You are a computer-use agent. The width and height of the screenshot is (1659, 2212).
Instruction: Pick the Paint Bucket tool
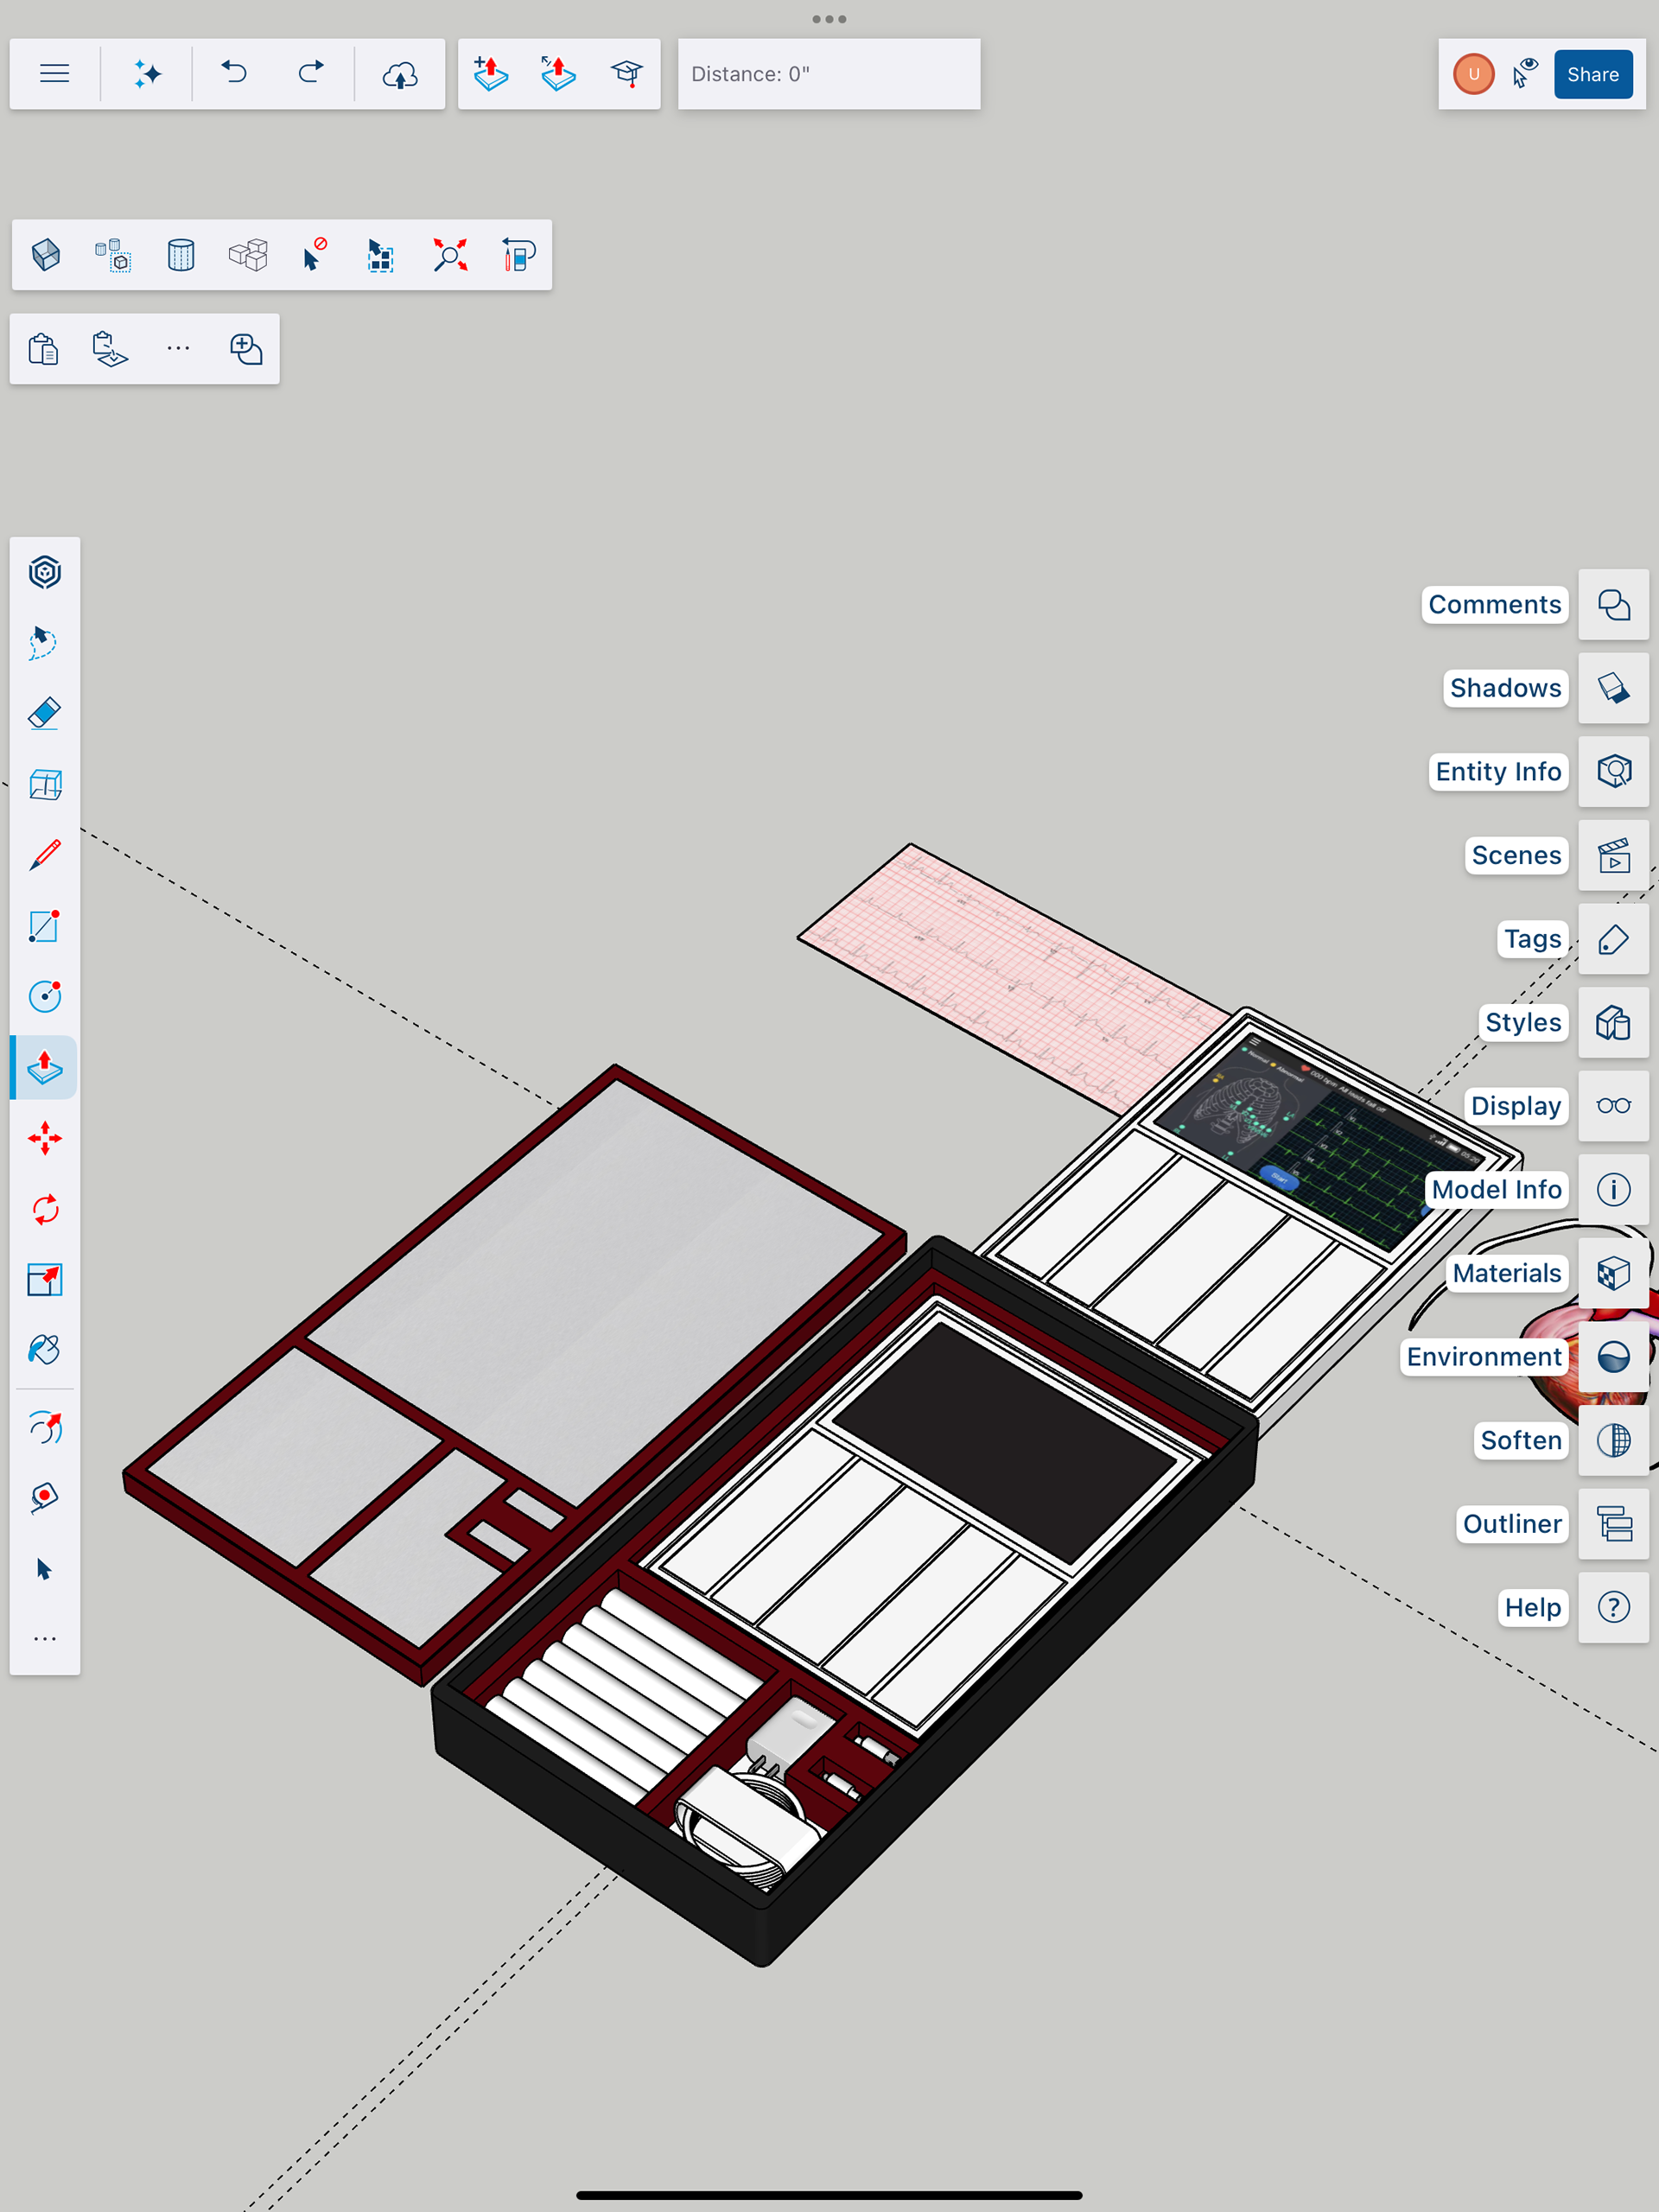pos(45,1350)
